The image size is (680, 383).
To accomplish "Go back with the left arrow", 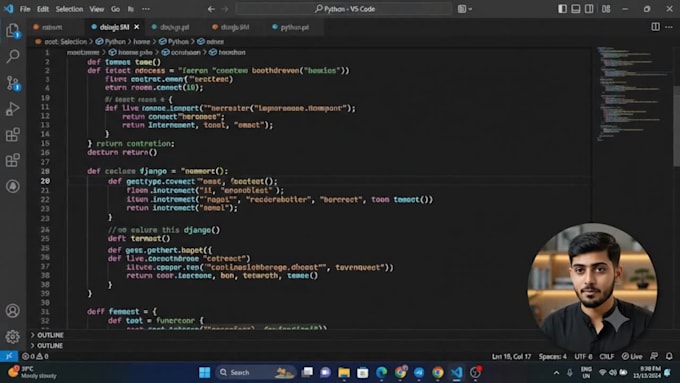I will 211,9.
